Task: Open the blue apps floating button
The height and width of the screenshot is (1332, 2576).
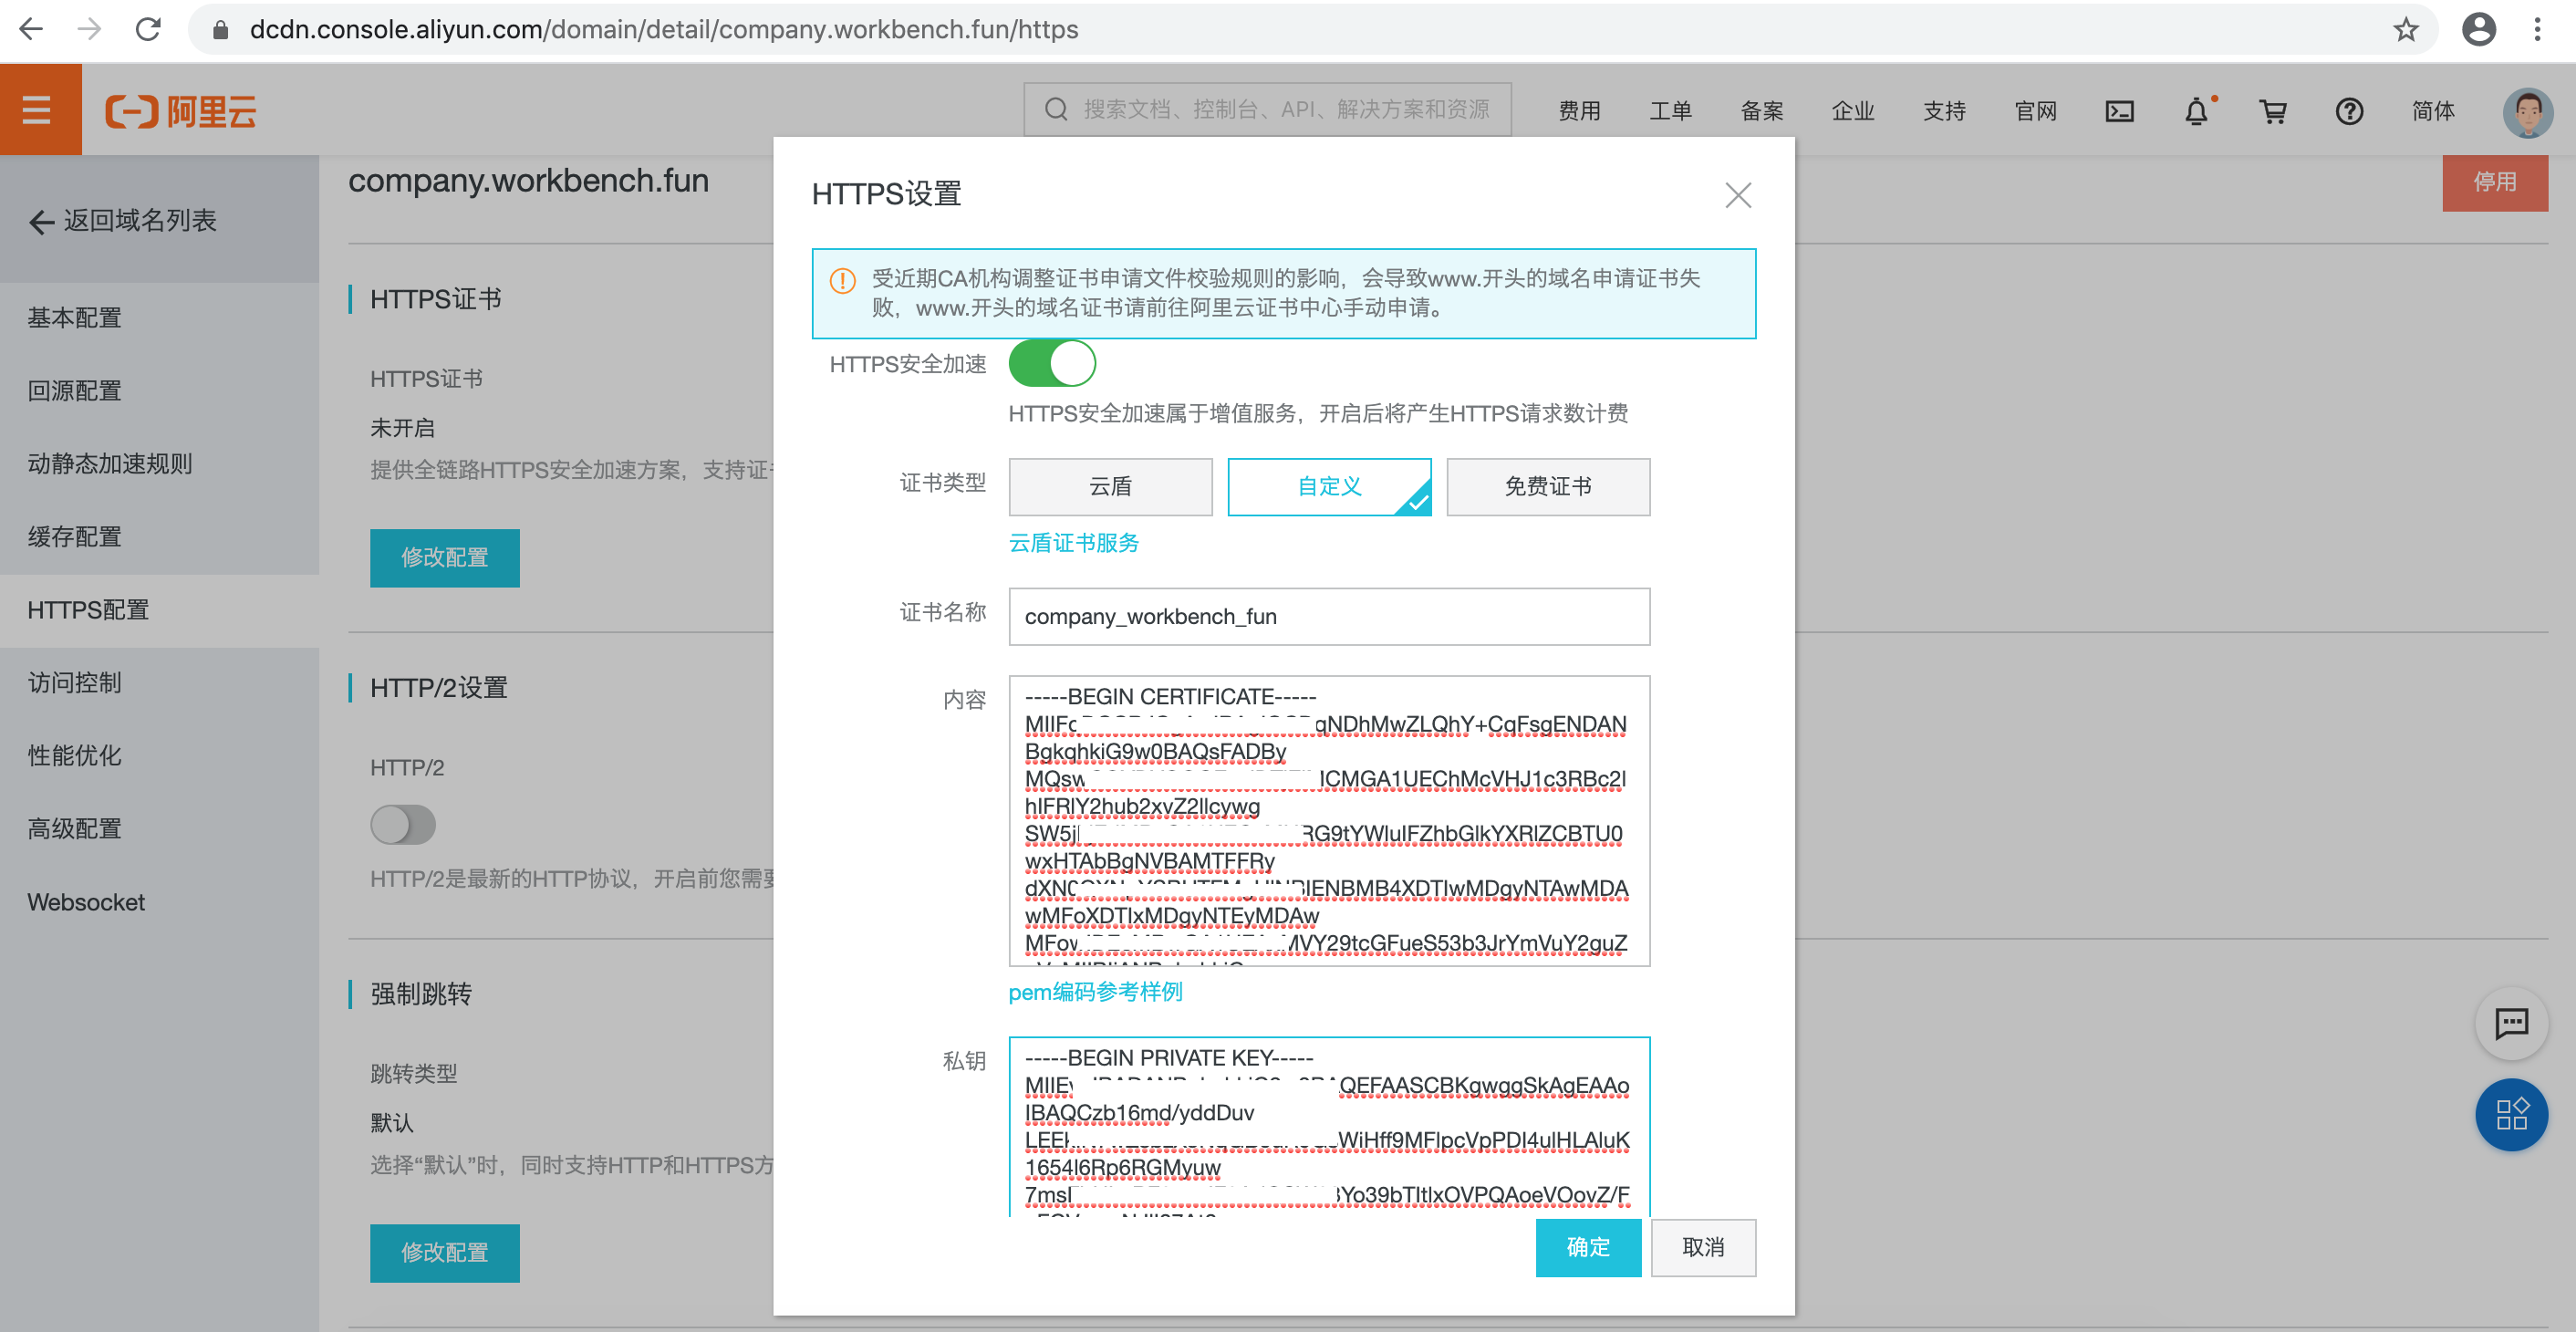Action: (2511, 1114)
